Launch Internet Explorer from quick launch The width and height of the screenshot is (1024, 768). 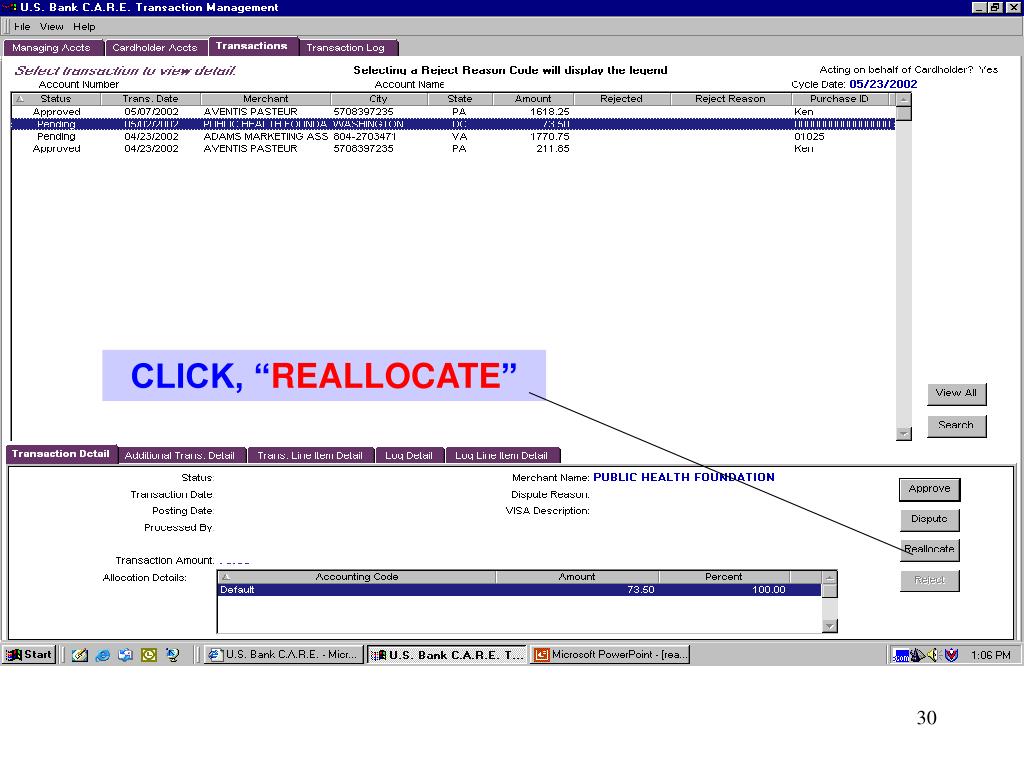tap(103, 654)
